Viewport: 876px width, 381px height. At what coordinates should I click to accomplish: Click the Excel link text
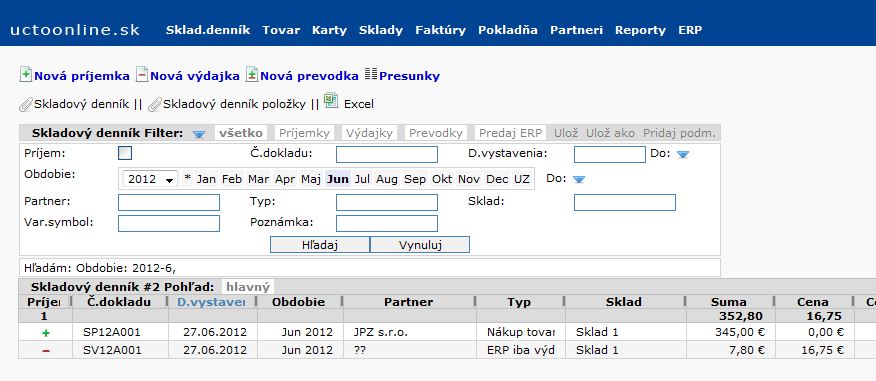tap(359, 104)
